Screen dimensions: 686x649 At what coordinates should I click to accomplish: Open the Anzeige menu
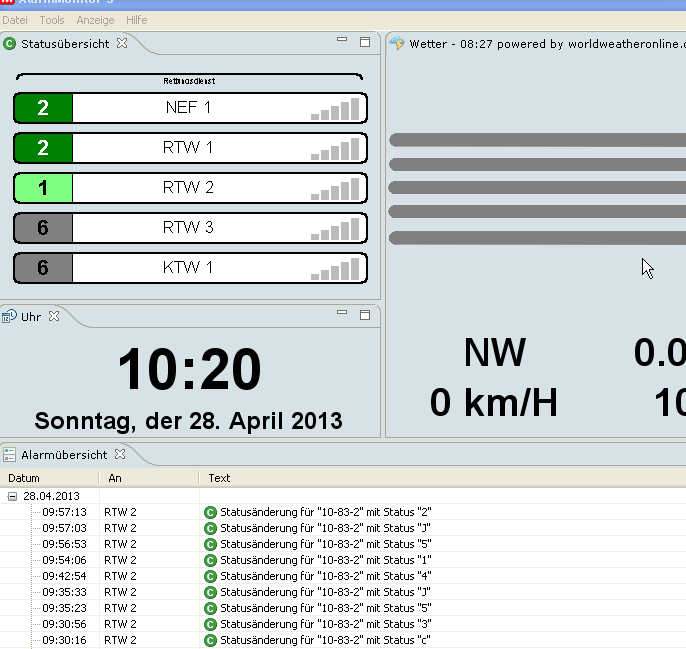click(x=95, y=20)
